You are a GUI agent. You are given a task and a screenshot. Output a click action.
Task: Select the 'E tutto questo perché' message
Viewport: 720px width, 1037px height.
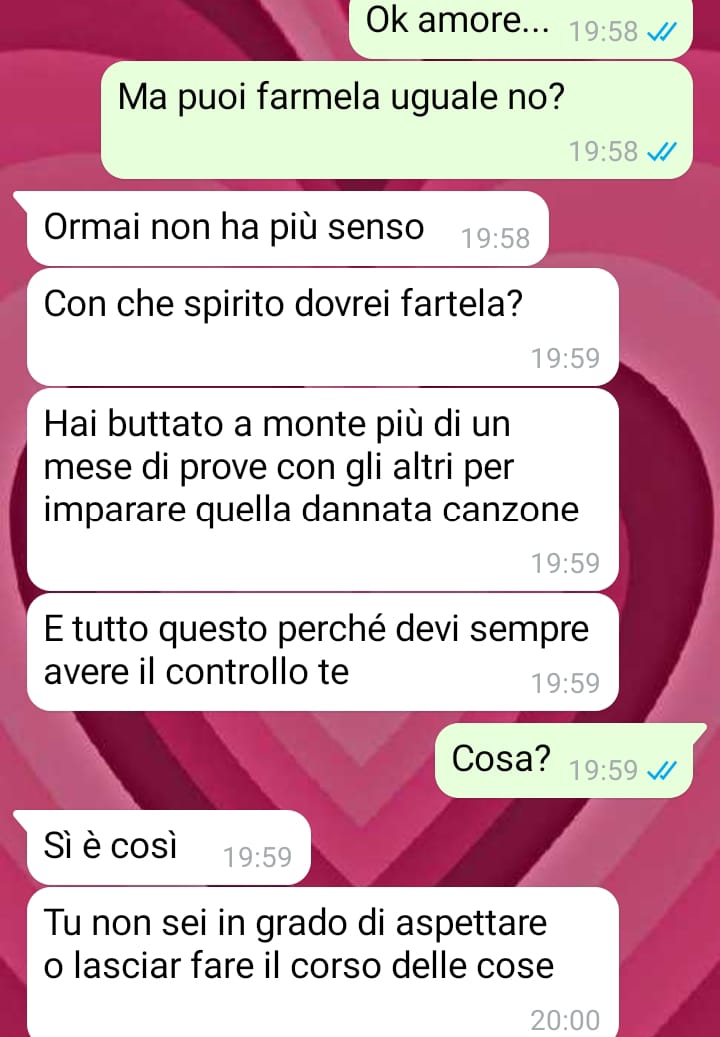pos(323,652)
